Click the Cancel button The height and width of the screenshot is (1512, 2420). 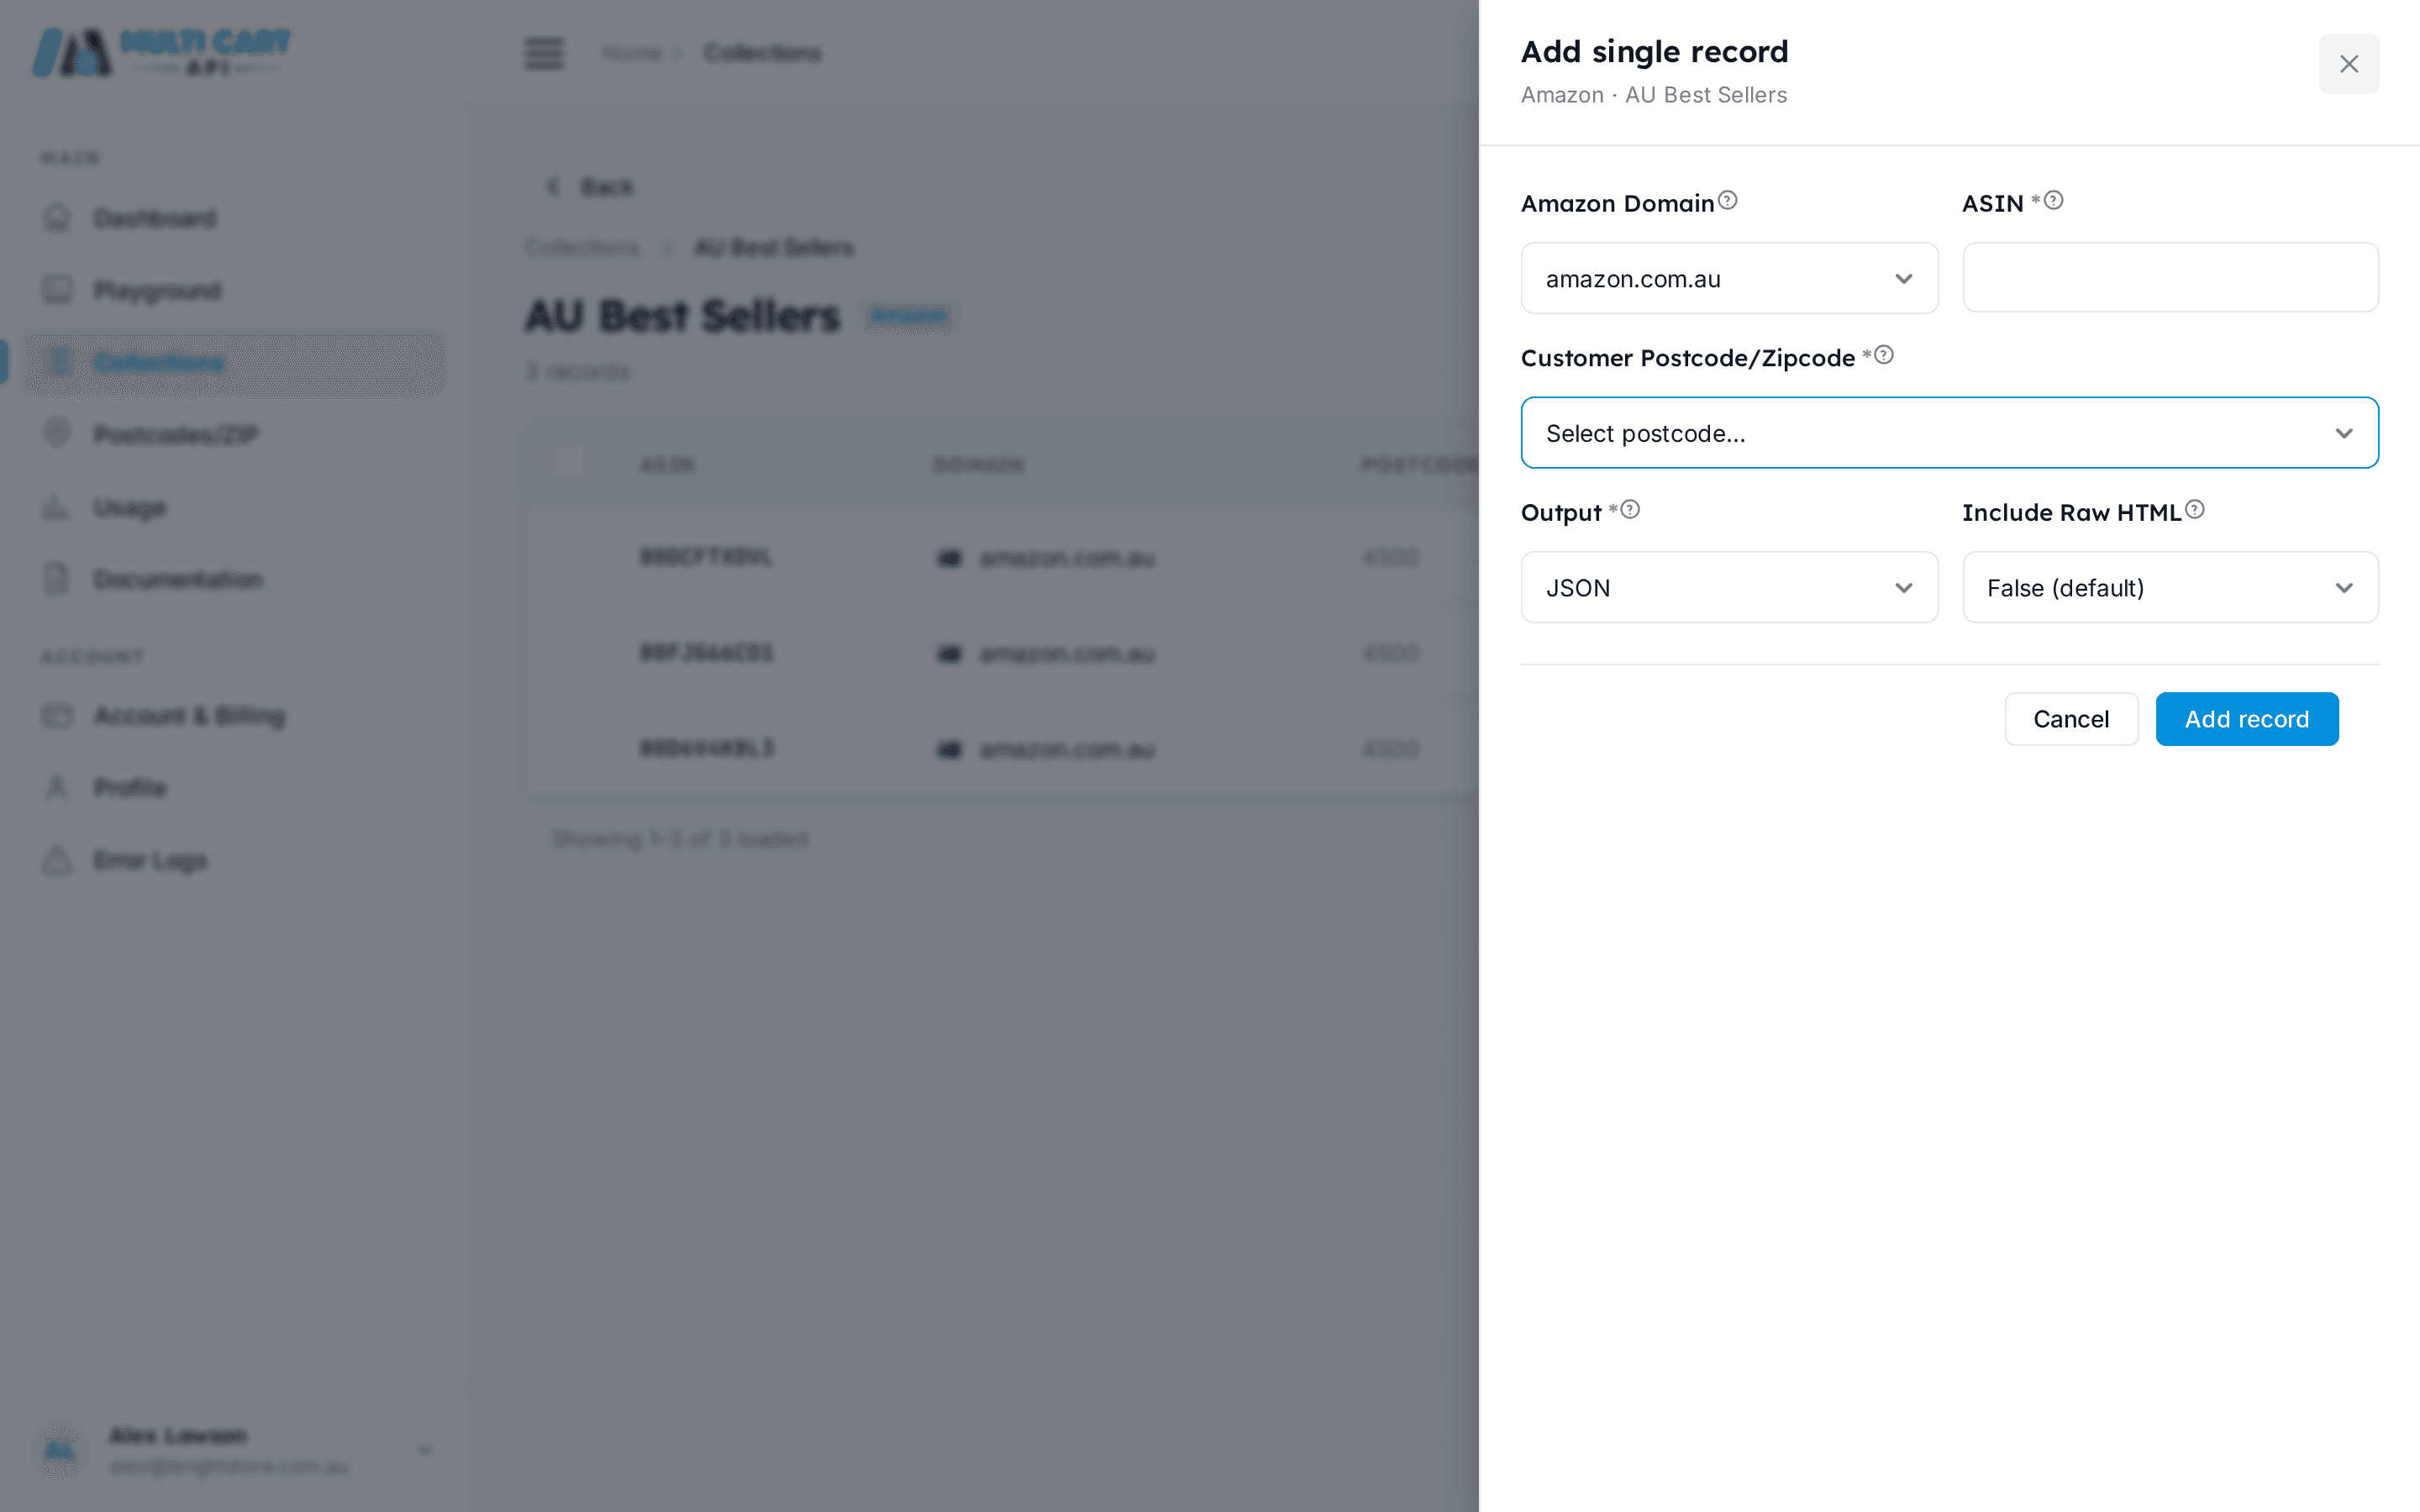pos(2071,719)
